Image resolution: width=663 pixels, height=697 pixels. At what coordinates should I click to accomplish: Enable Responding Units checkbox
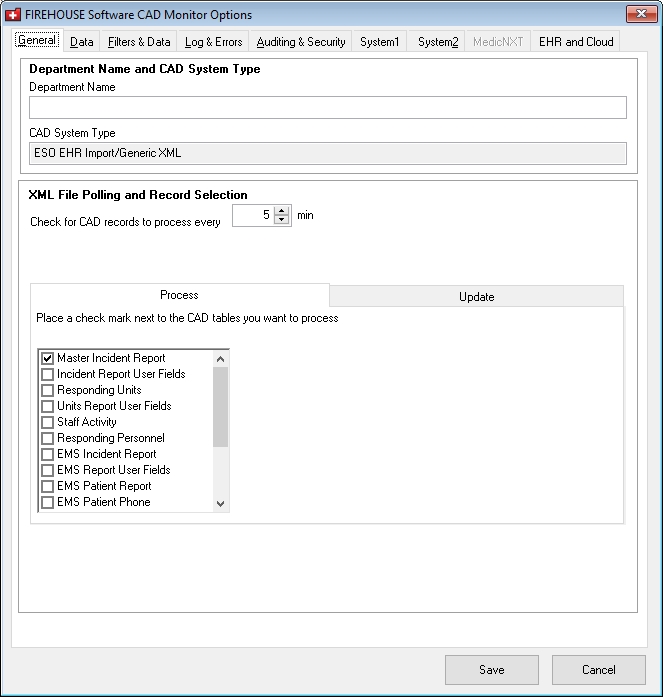[48, 390]
